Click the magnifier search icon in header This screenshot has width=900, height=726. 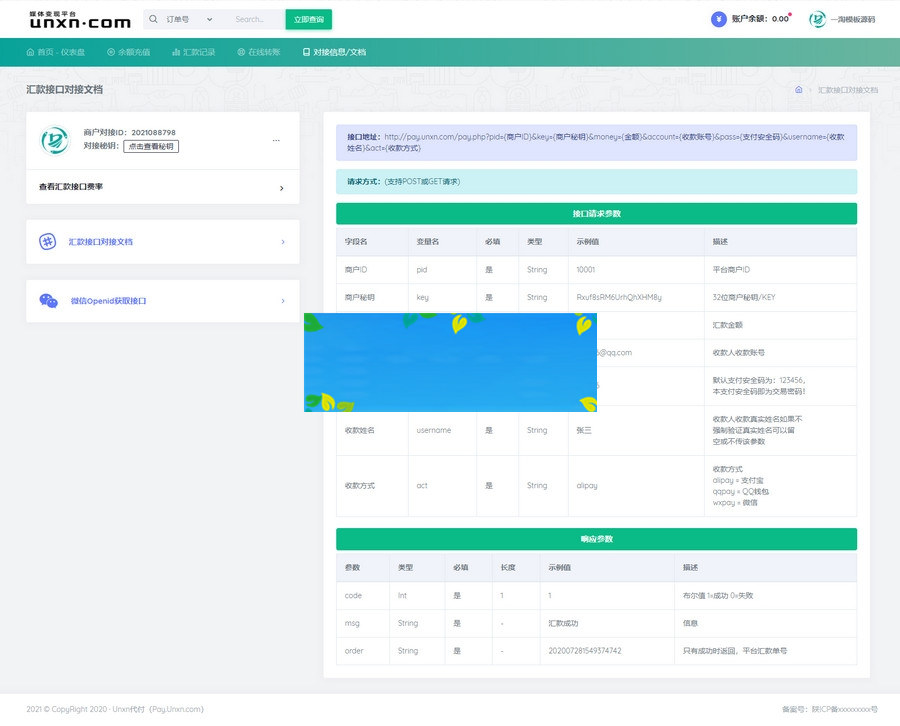[154, 19]
